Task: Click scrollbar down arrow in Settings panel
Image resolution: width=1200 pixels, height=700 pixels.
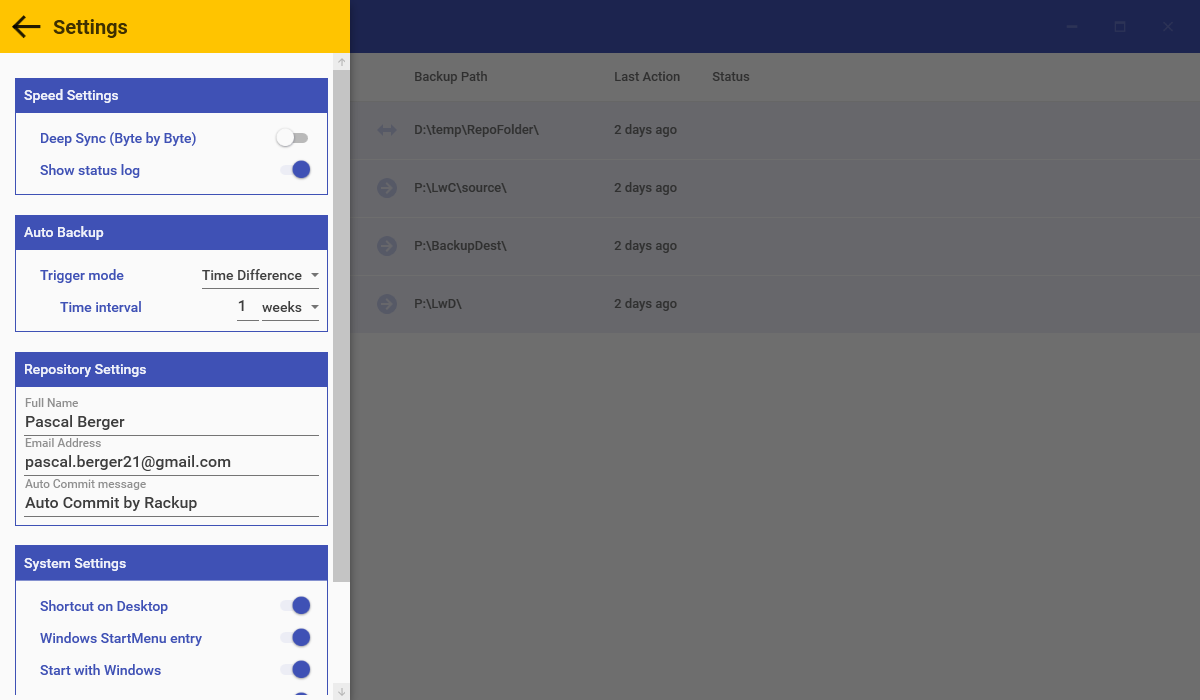Action: pos(341,691)
